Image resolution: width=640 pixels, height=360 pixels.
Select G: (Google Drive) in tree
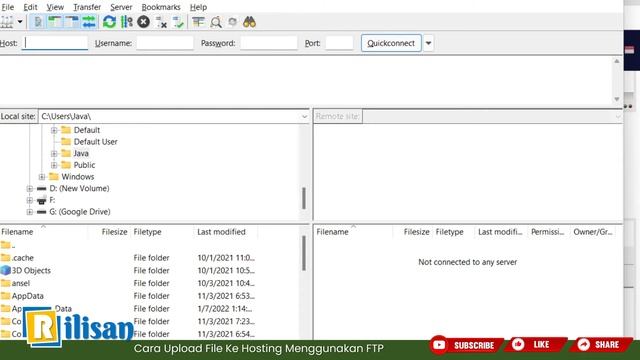(x=80, y=212)
